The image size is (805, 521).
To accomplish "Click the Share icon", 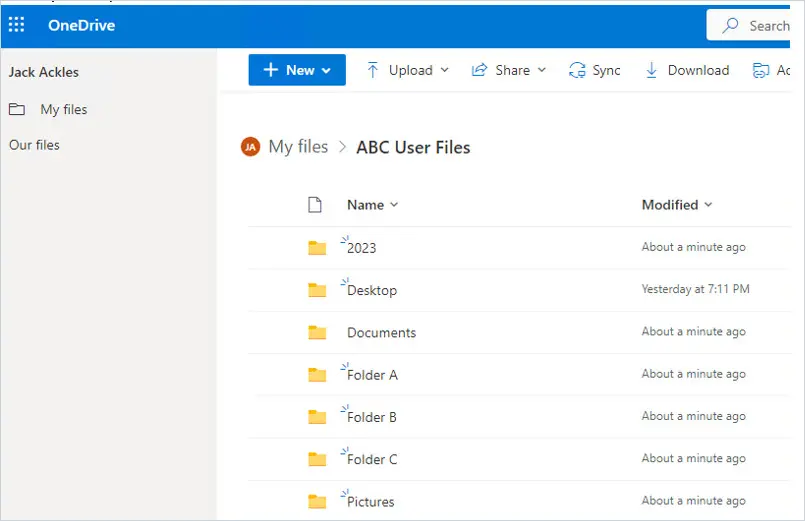I will point(479,70).
